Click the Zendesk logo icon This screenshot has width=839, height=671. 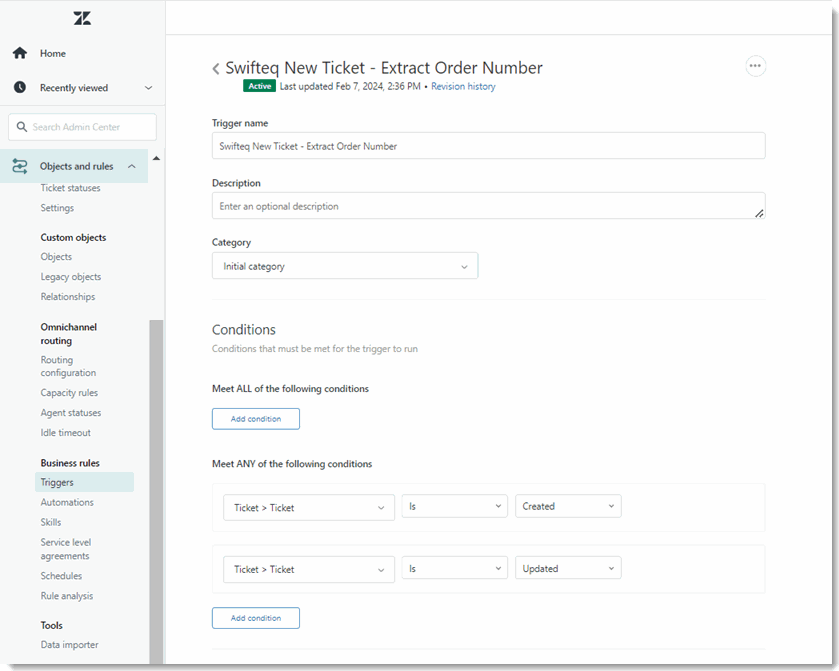82,18
